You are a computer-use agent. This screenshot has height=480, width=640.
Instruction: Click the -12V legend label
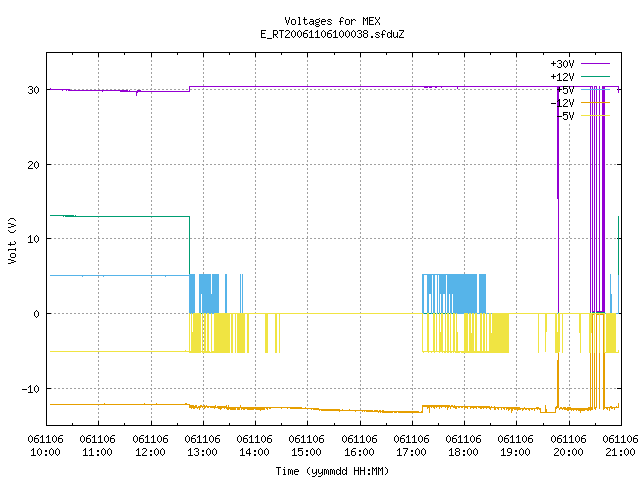[x=562, y=103]
